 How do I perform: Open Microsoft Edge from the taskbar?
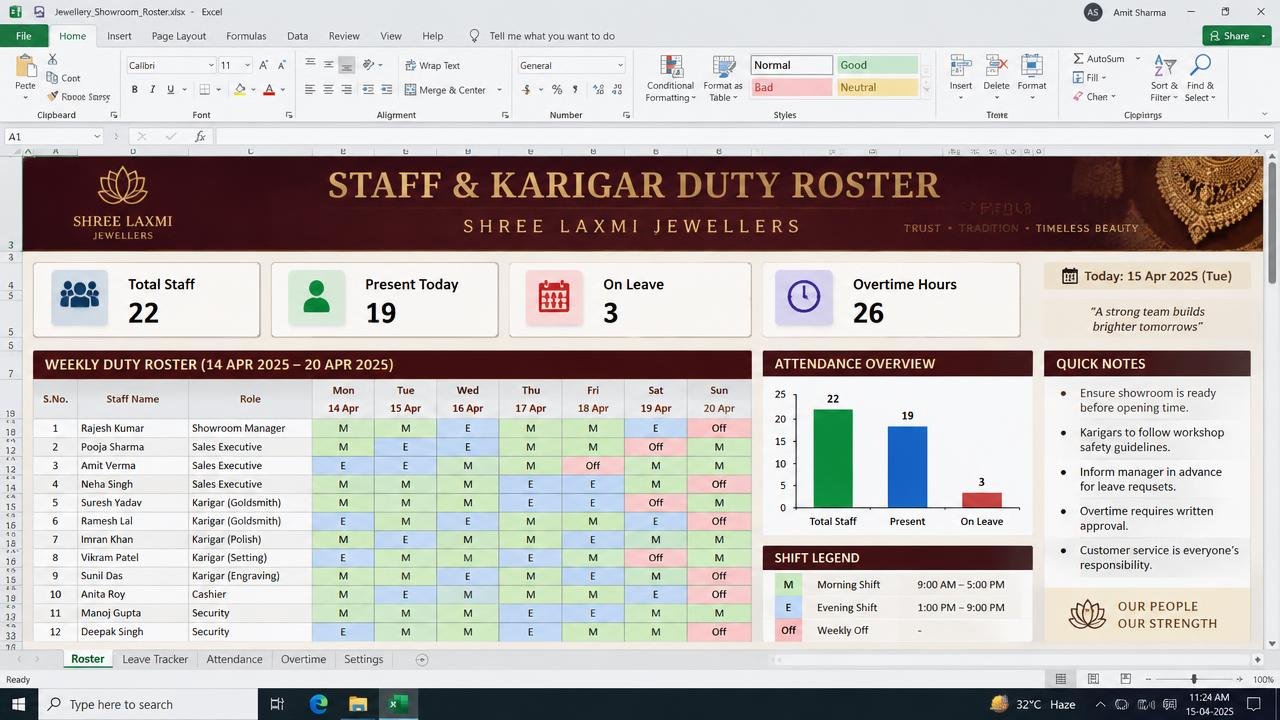pos(318,704)
